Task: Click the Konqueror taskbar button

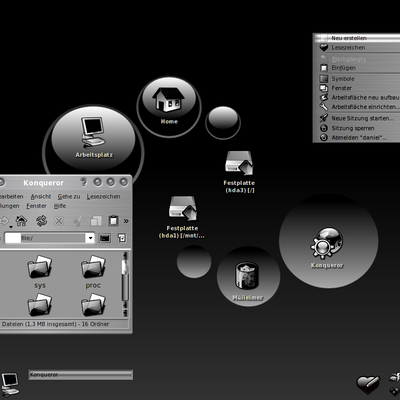Action: click(80, 375)
